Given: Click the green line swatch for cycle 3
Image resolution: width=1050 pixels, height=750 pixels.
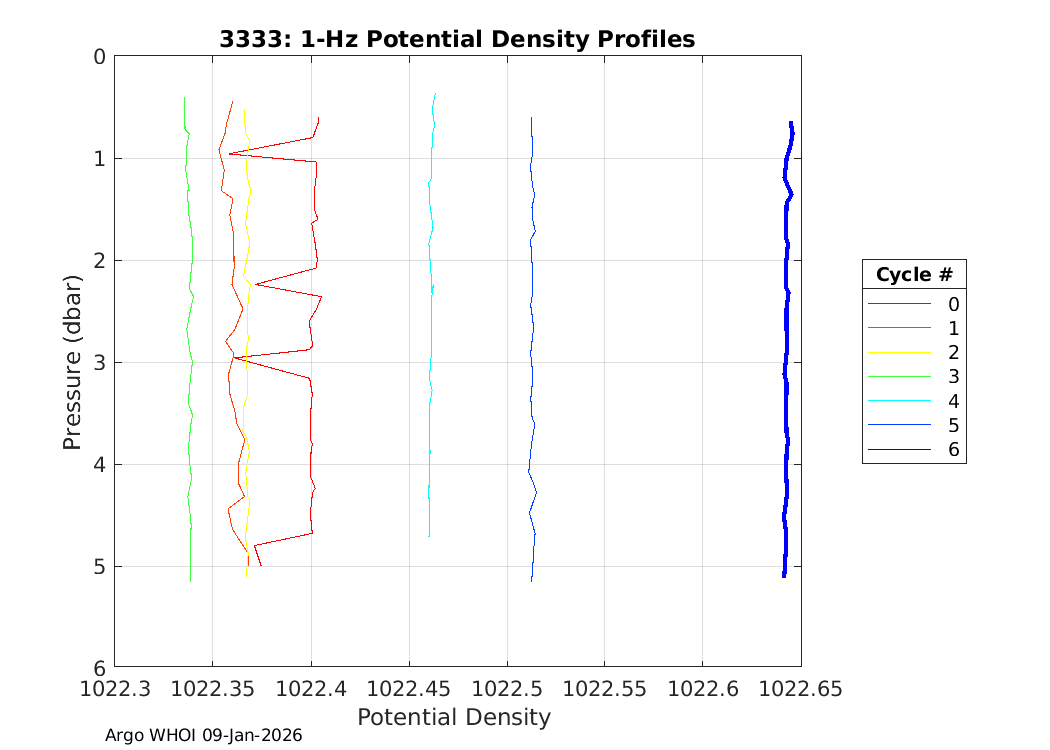Looking at the screenshot, I should pos(898,377).
